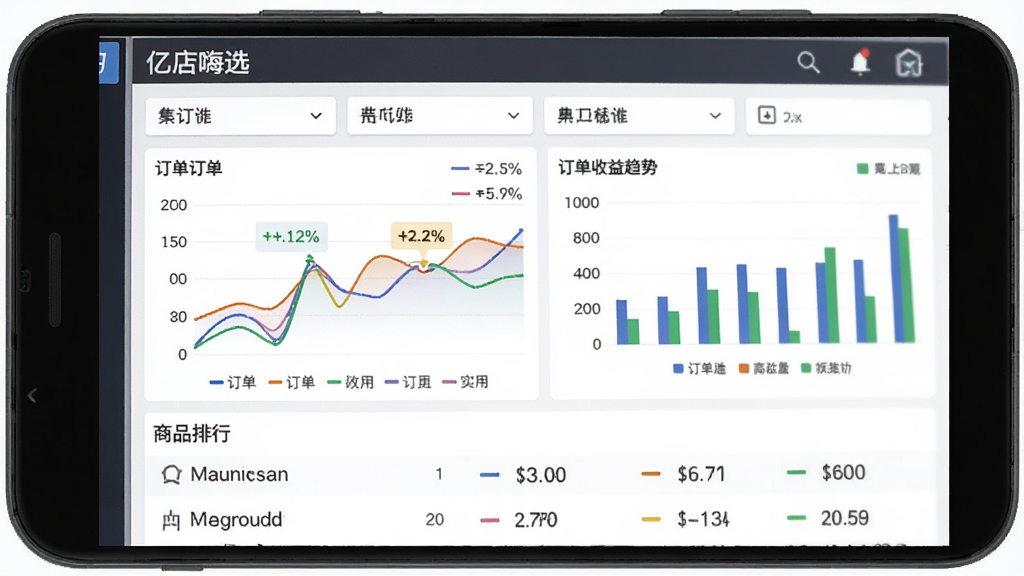
Task: Tap the back chevron on phone edge
Action: pyautogui.click(x=31, y=395)
